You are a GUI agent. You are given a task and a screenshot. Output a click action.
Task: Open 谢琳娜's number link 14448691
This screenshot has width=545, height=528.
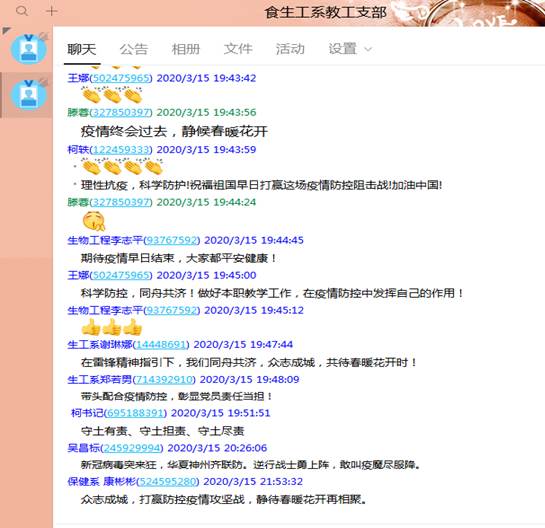161,344
